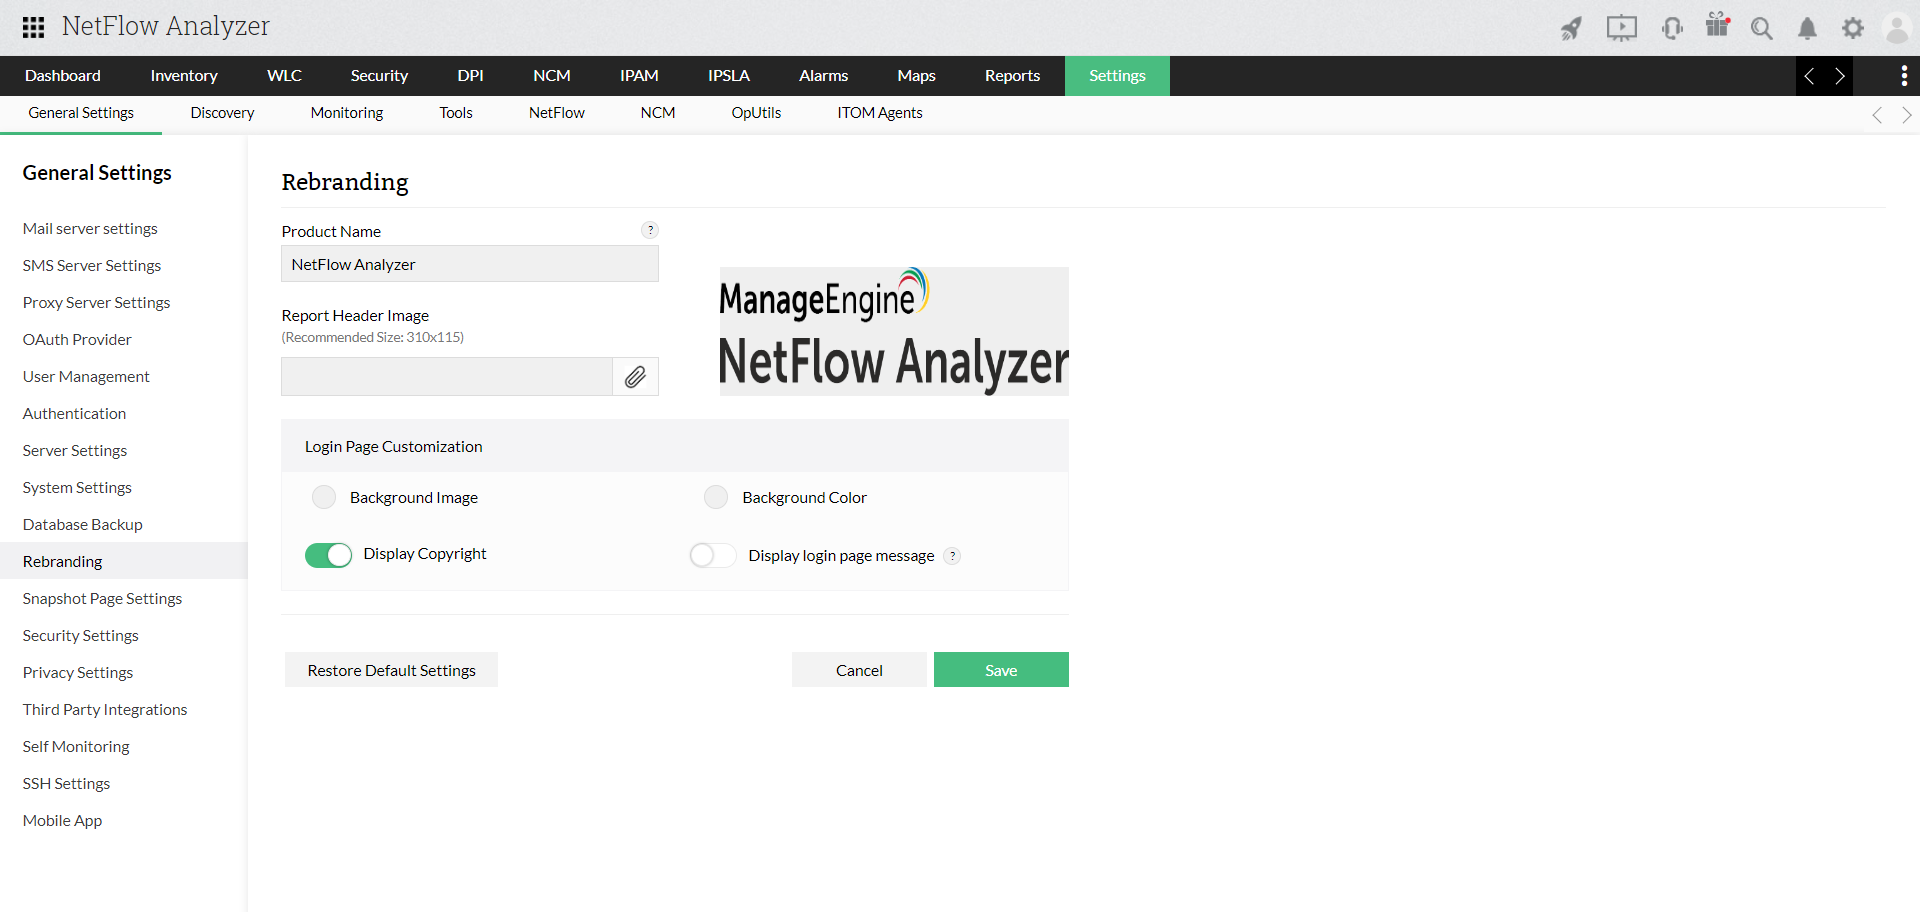This screenshot has width=1920, height=912.
Task: Click the Save button
Action: (1001, 670)
